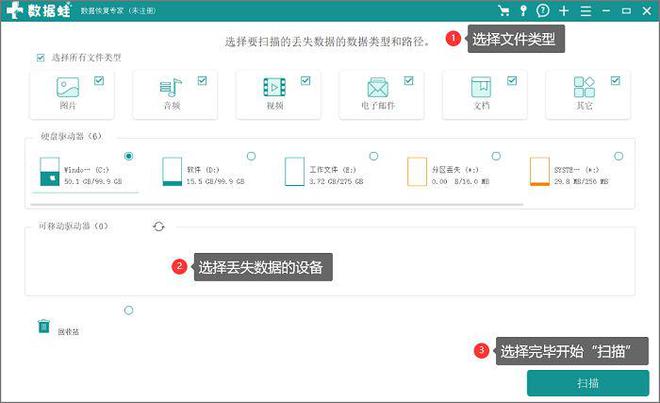Open the shopping cart purchase icon
Screen dimensions: 660x403
pyautogui.click(x=504, y=11)
